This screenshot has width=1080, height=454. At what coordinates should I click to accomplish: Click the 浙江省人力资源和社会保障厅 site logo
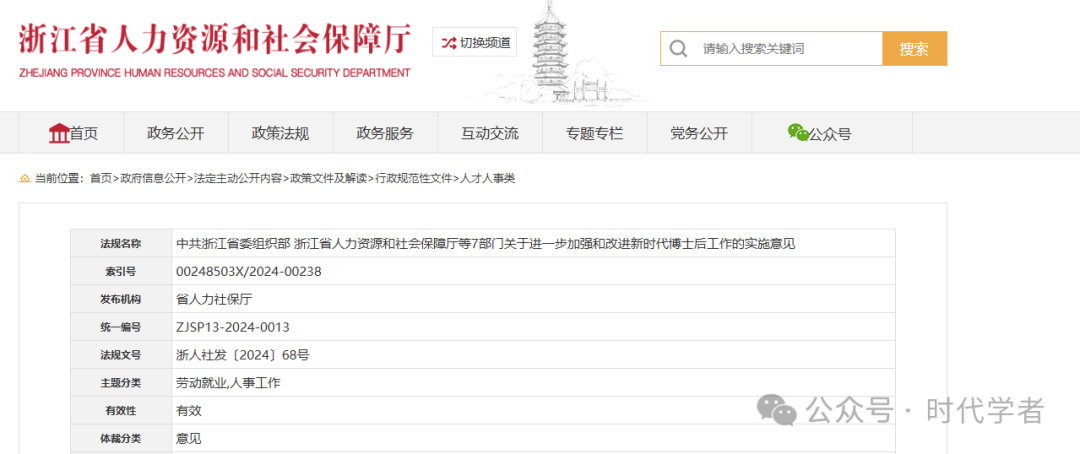214,50
